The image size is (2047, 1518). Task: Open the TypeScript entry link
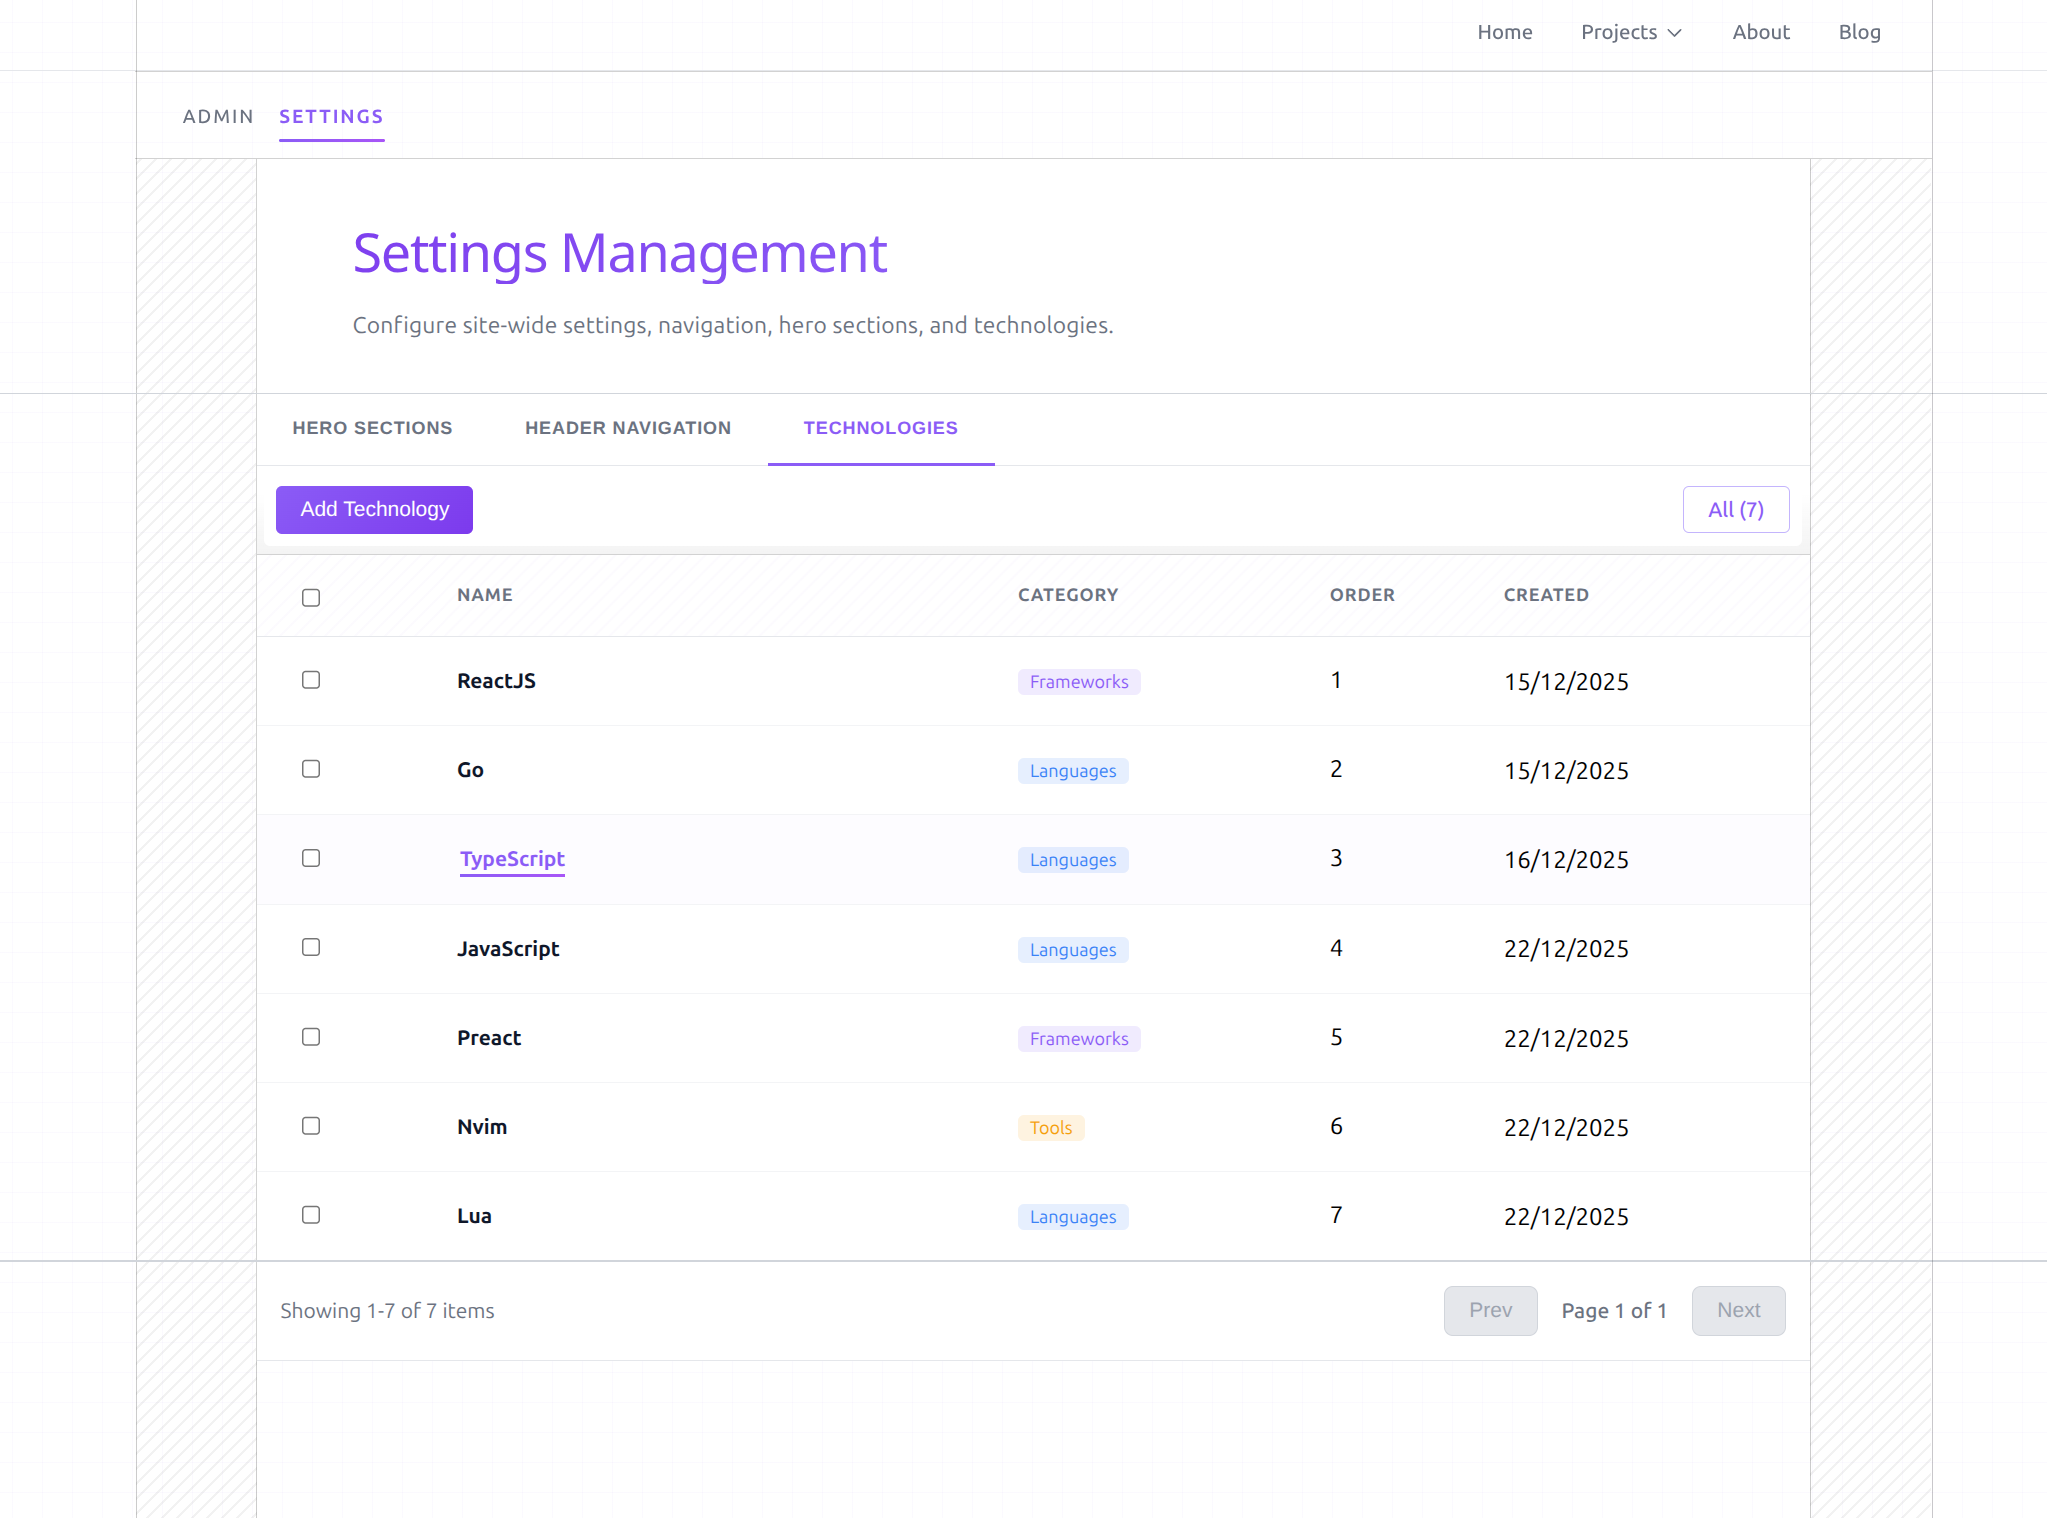tap(511, 858)
